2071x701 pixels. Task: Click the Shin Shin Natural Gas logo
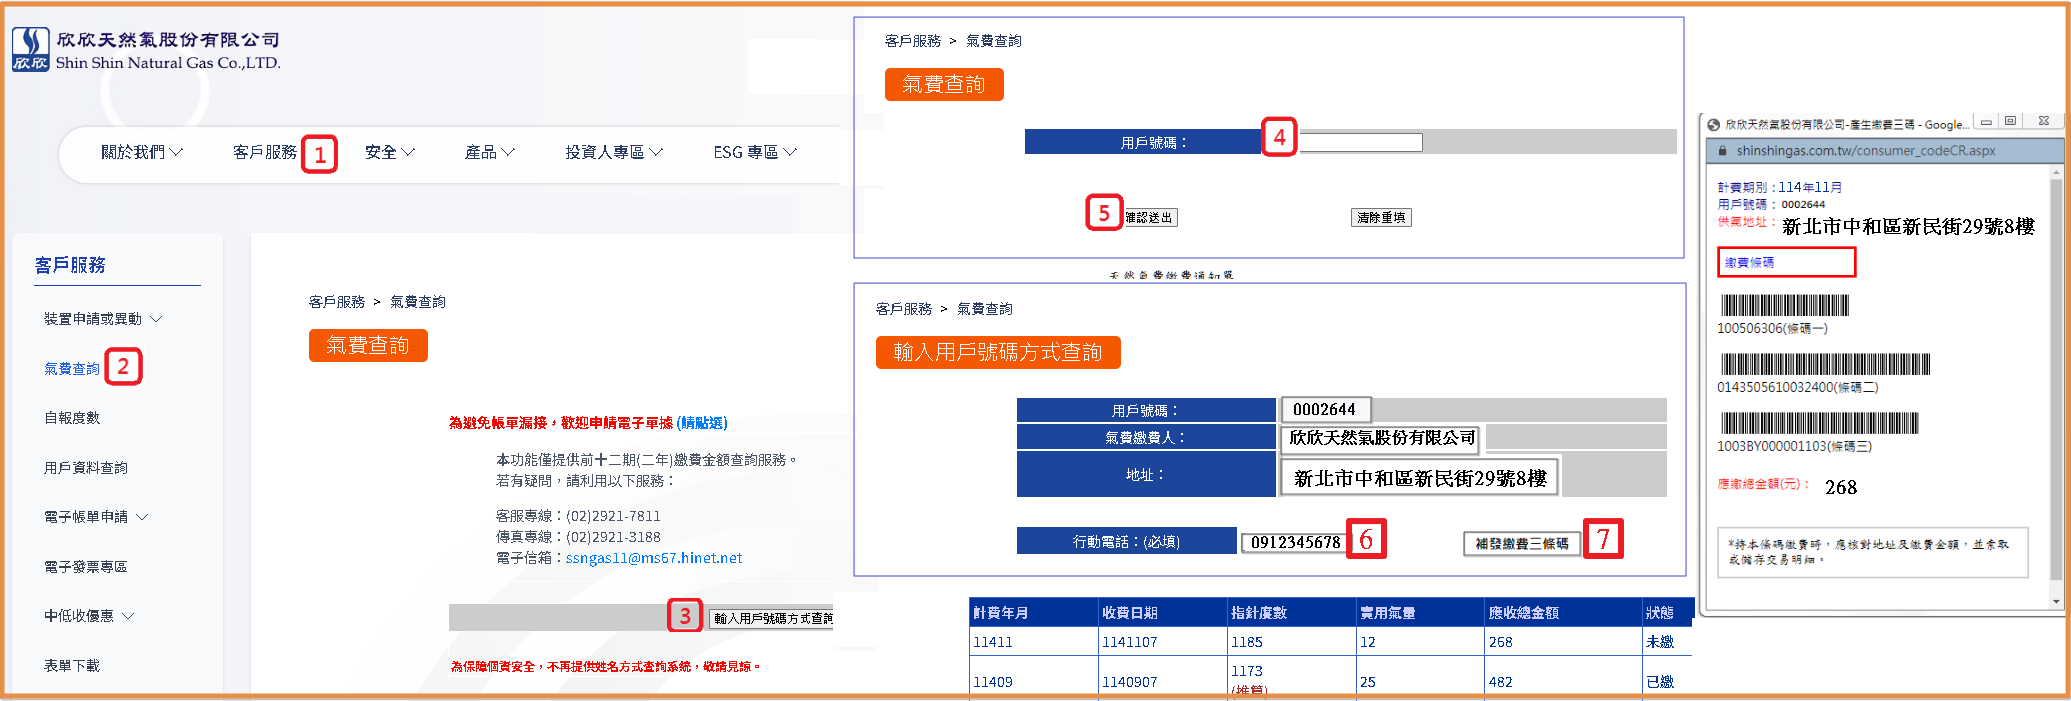(x=30, y=49)
